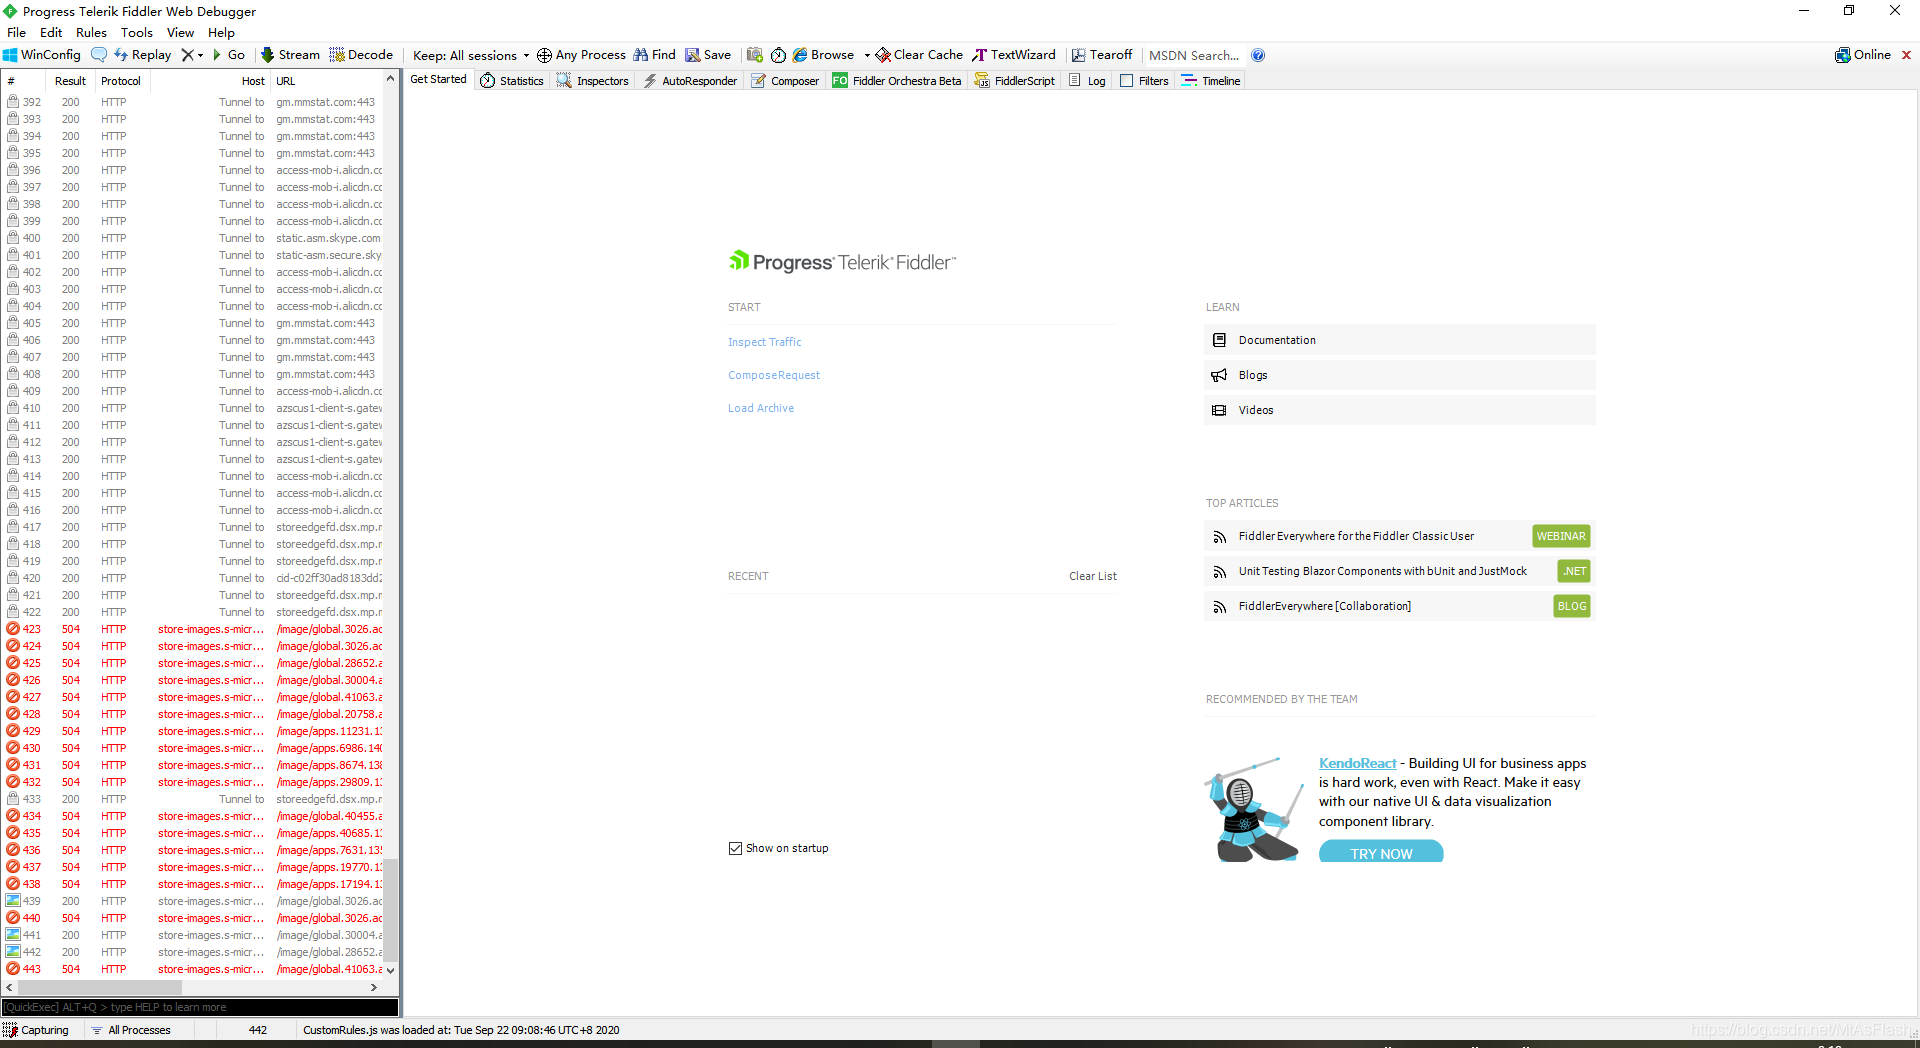Open the Help menu

coord(221,32)
